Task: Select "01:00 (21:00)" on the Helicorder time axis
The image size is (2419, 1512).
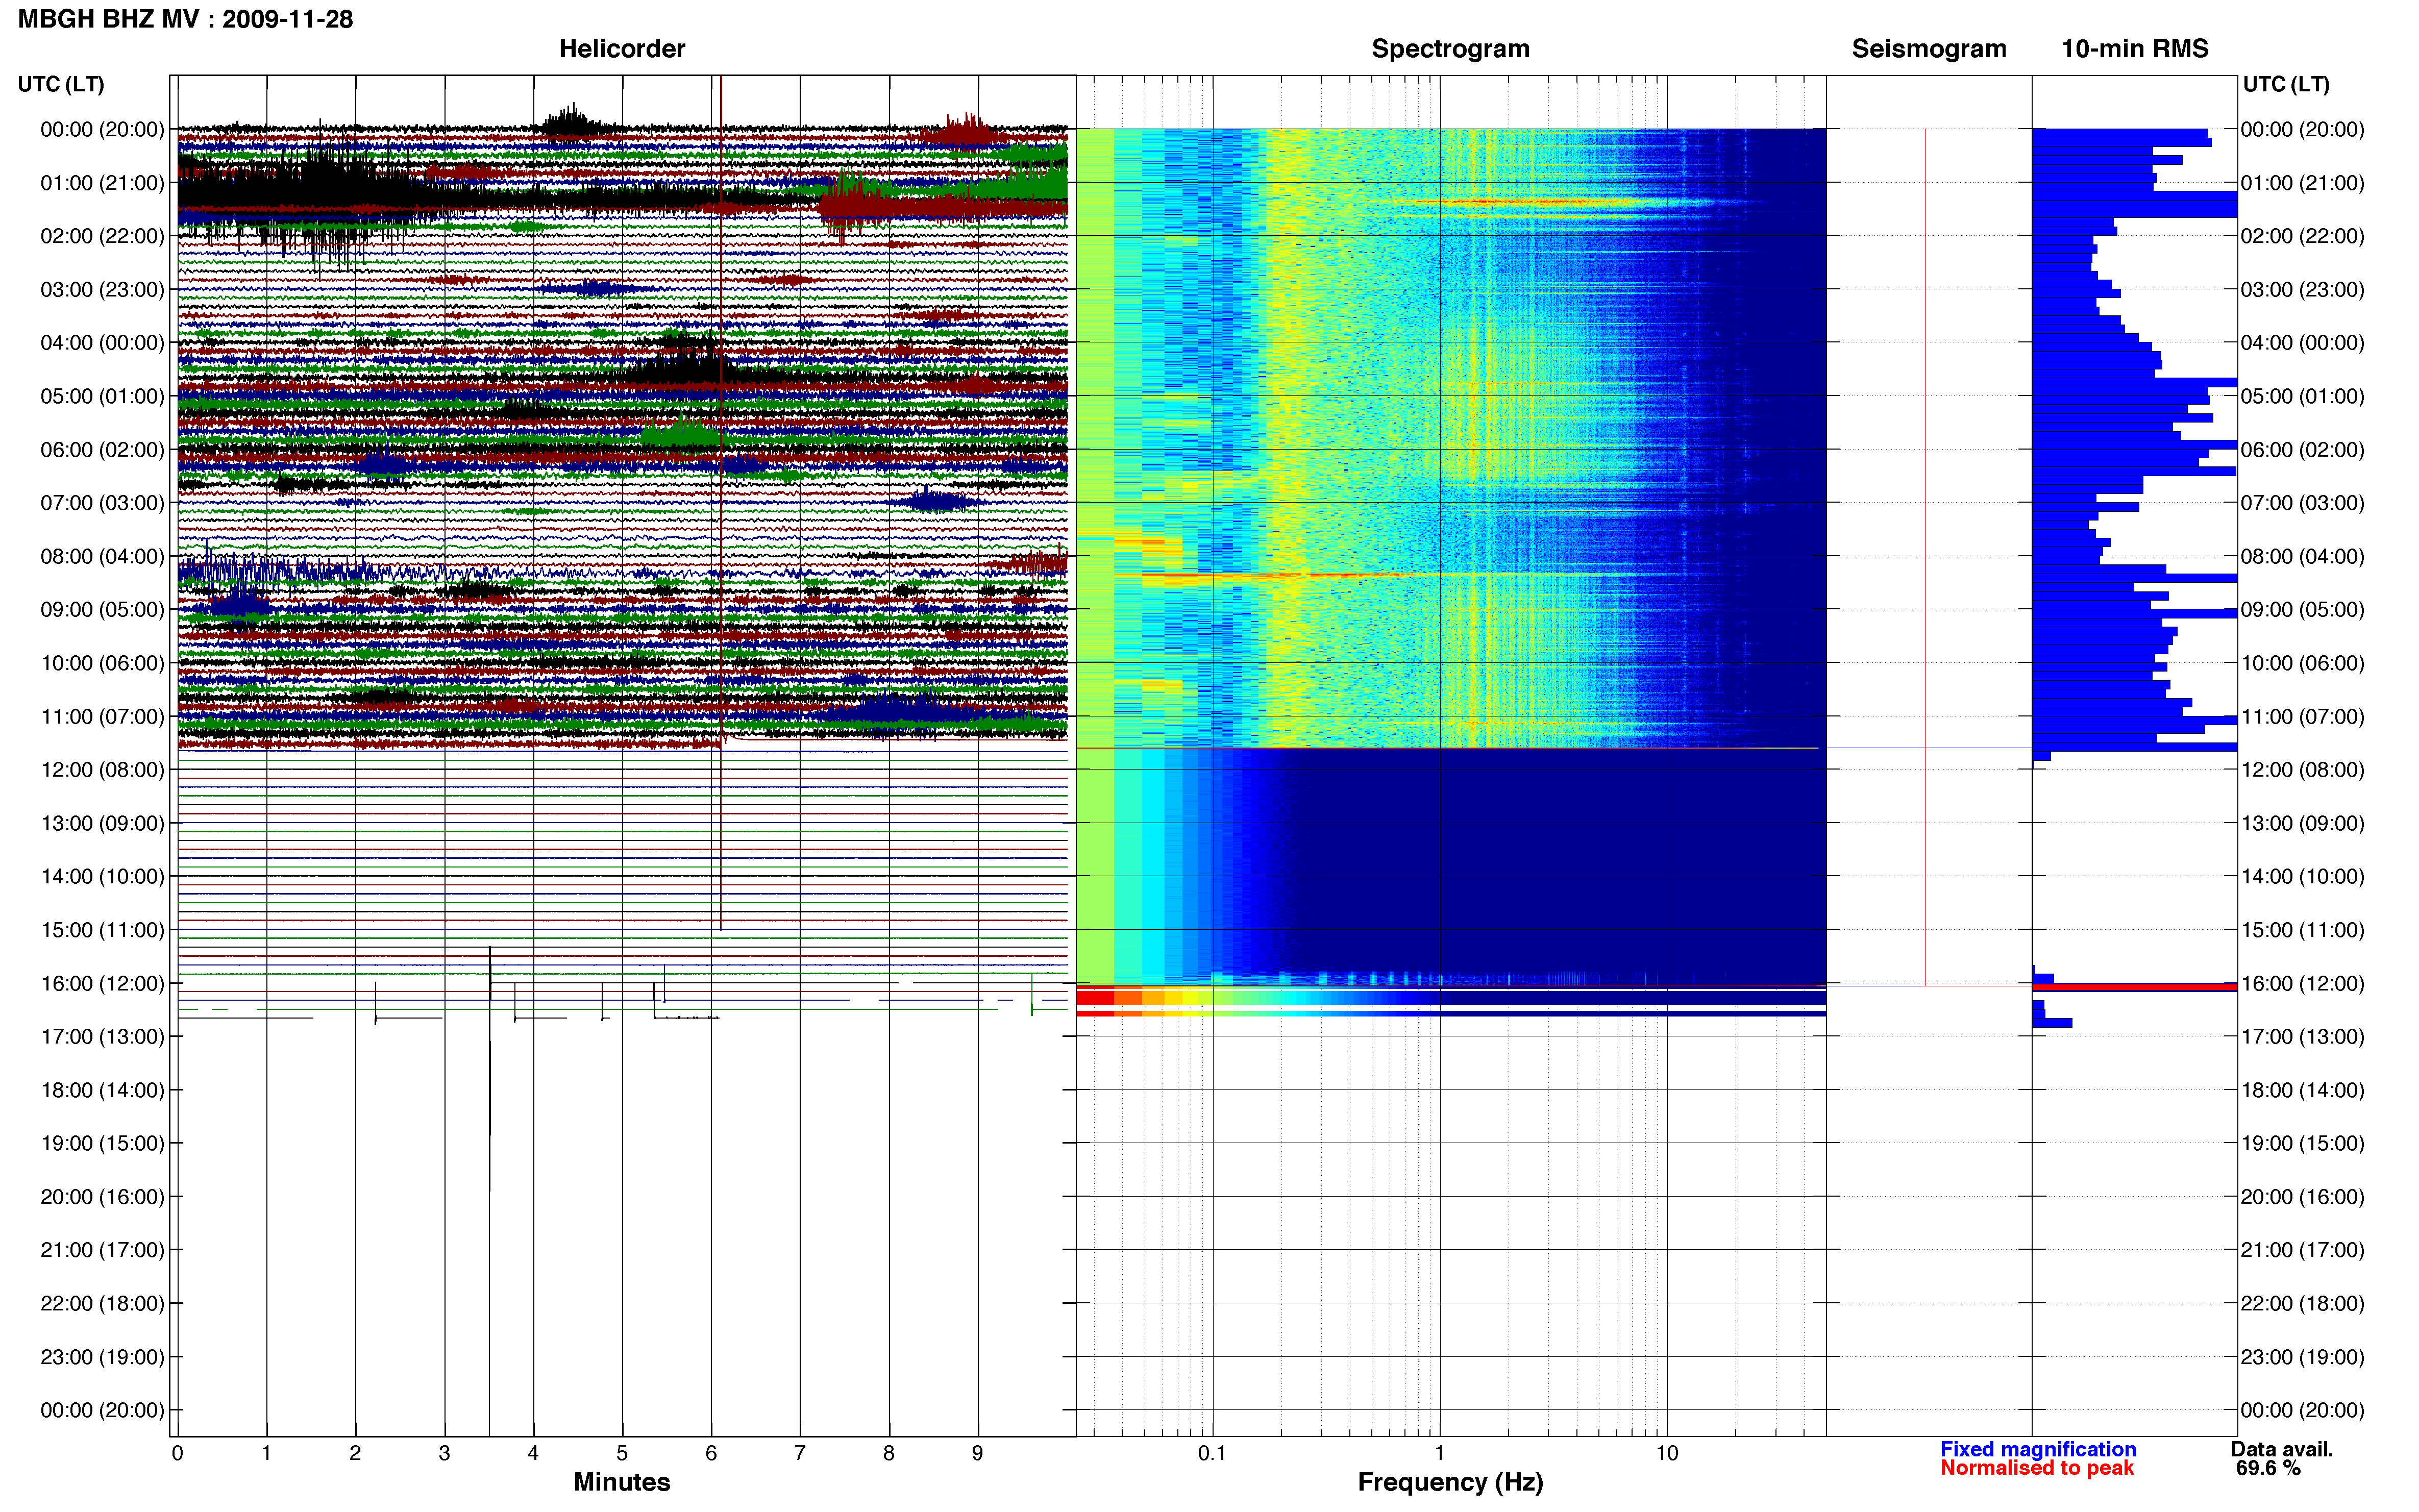Action: click(x=102, y=183)
